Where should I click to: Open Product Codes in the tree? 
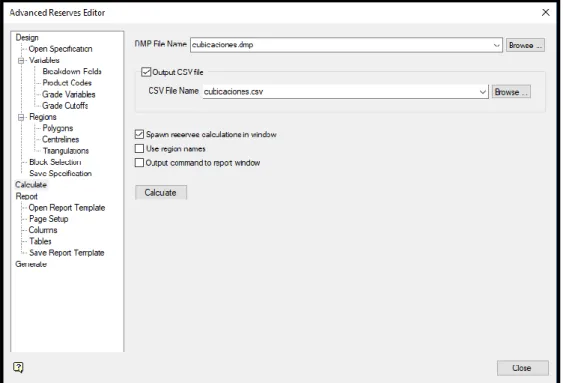[x=67, y=83]
